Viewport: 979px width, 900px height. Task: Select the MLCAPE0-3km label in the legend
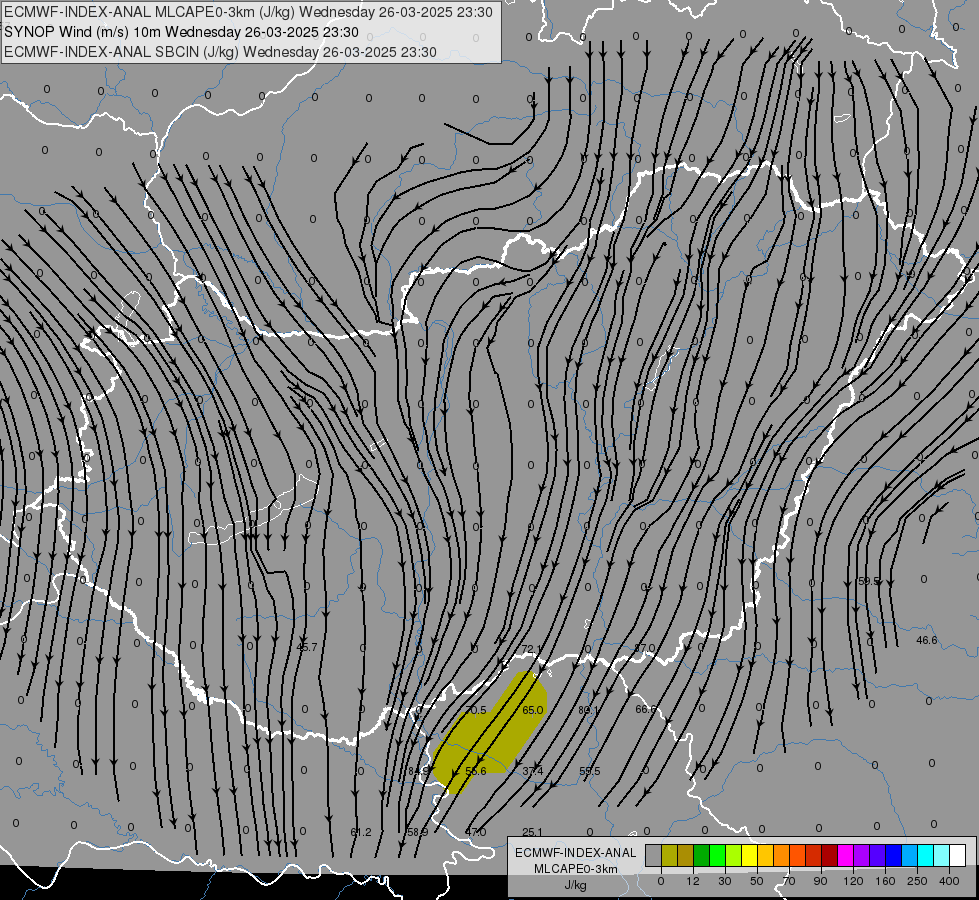[x=576, y=869]
